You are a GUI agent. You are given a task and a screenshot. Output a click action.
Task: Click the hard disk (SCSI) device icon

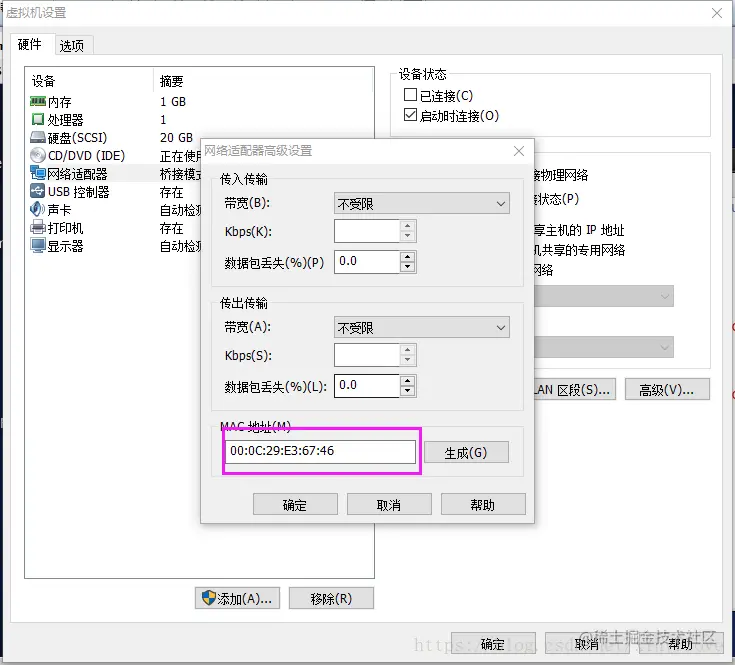click(x=38, y=137)
